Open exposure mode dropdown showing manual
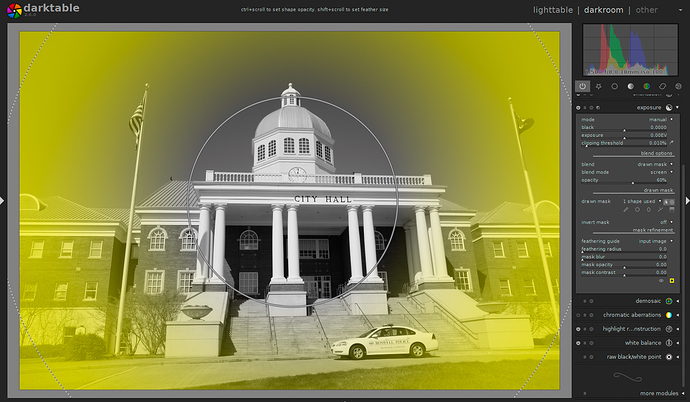This screenshot has width=690, height=402. point(627,120)
